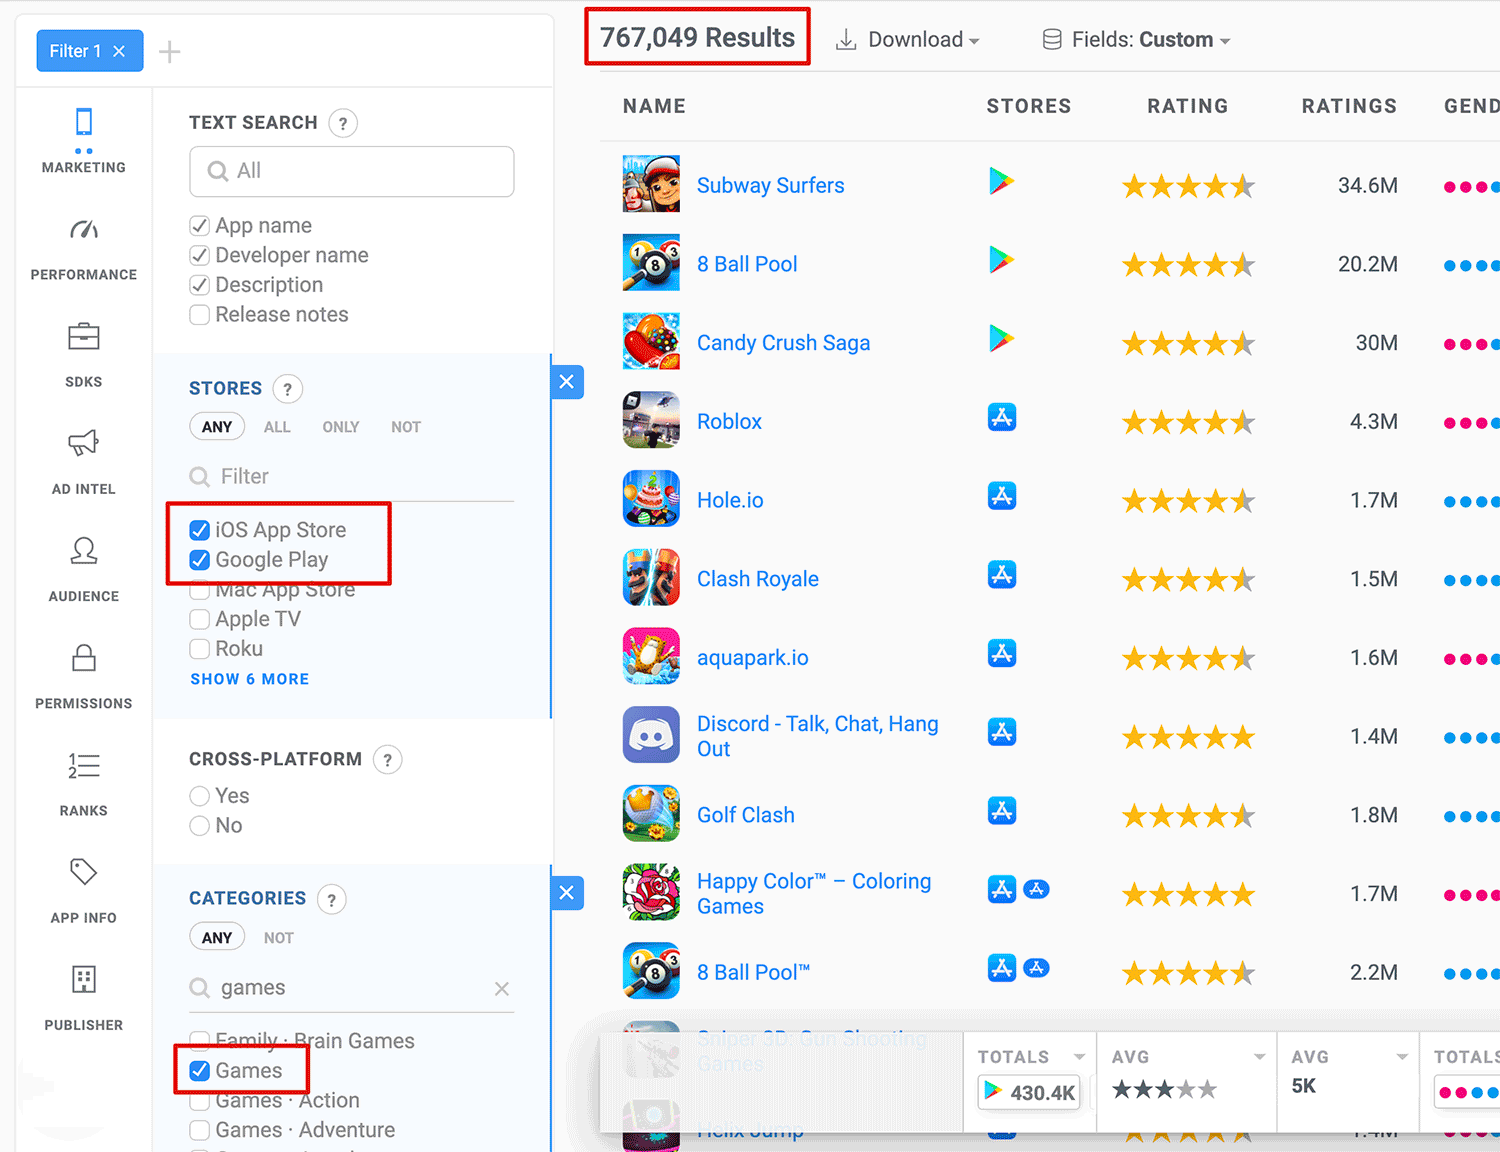This screenshot has height=1152, width=1500.
Task: Toggle the Developer name checkbox
Action: click(200, 256)
